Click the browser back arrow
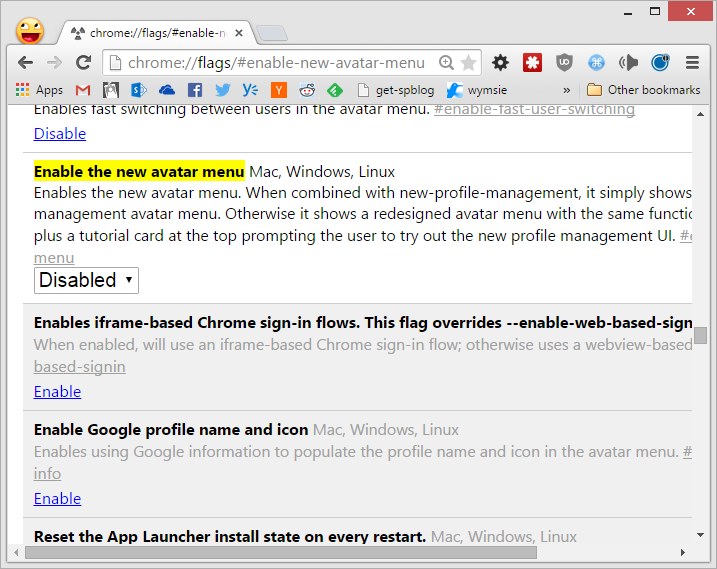The image size is (717, 569). (x=26, y=63)
